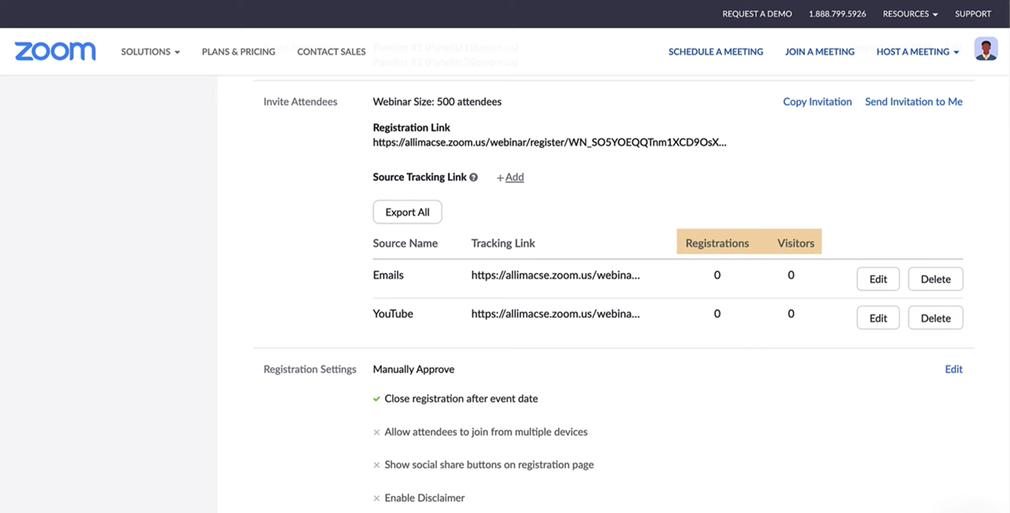Click the green checkmark beside Close registration
Image resolution: width=1010 pixels, height=513 pixels.
click(377, 399)
